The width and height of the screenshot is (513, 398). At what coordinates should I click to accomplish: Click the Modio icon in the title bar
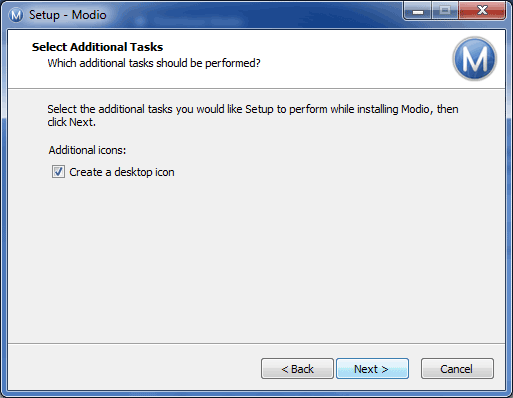16,15
